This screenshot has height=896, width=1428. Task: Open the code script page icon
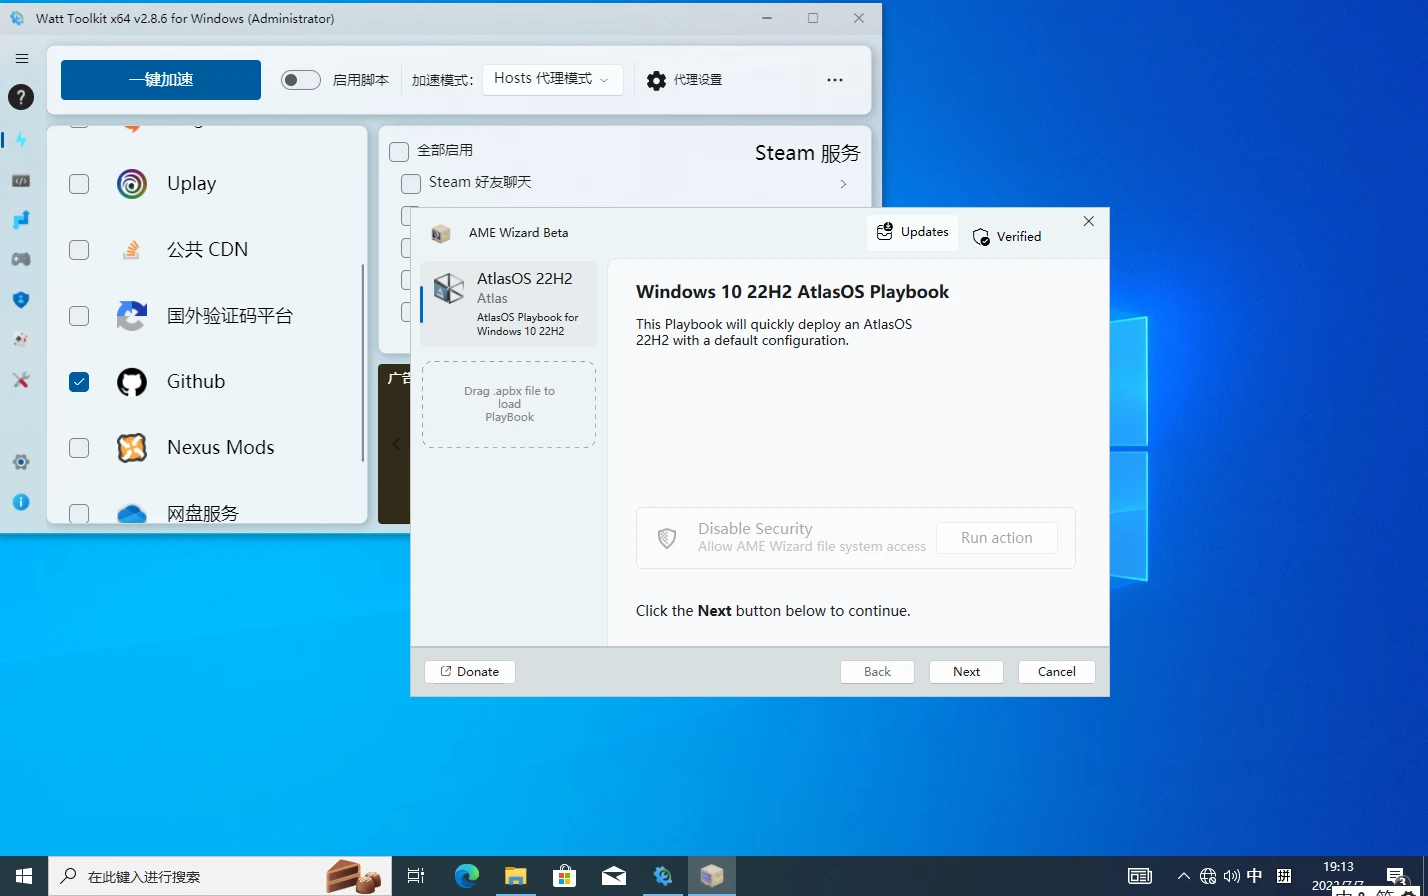21,181
